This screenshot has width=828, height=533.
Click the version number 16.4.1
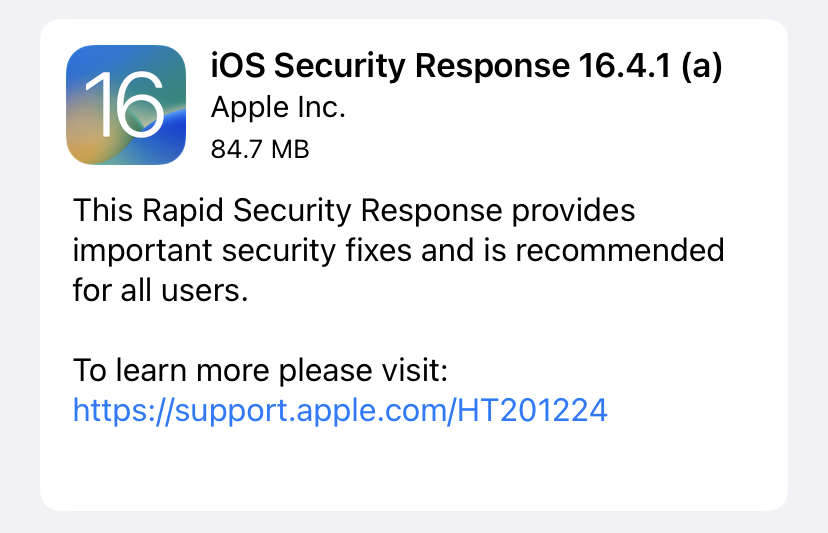point(614,67)
